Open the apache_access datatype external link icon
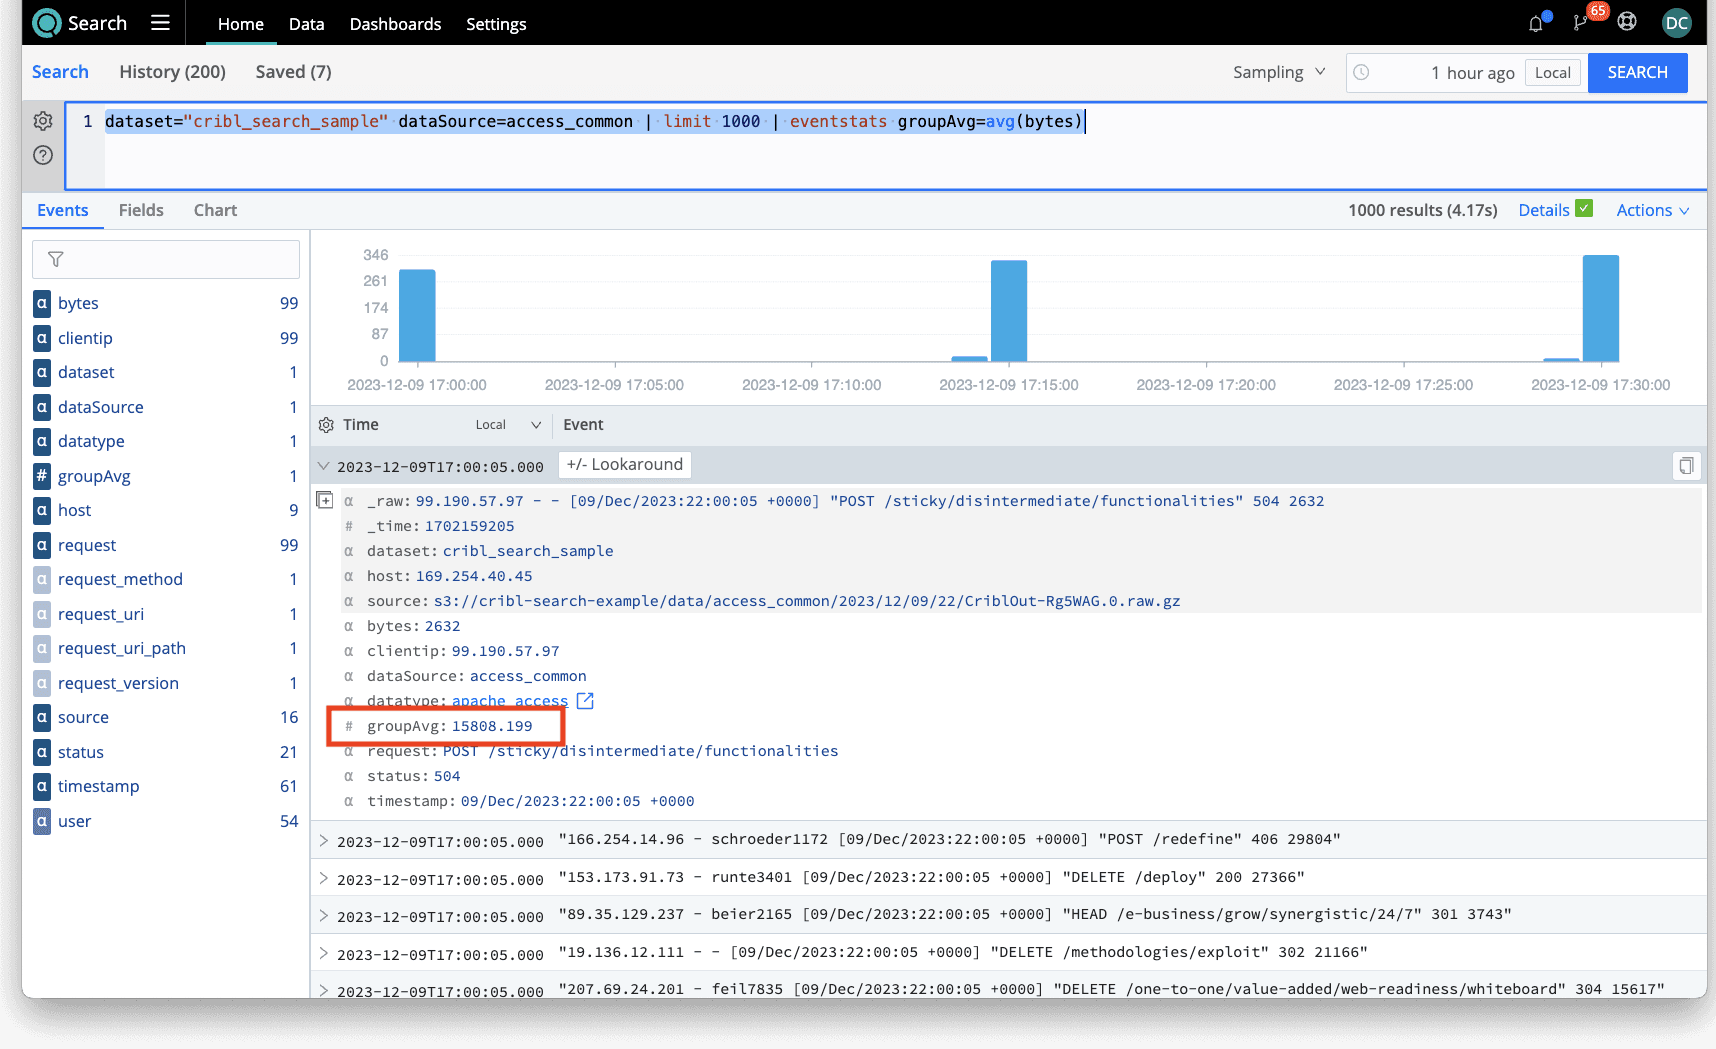The image size is (1716, 1049). (x=585, y=701)
